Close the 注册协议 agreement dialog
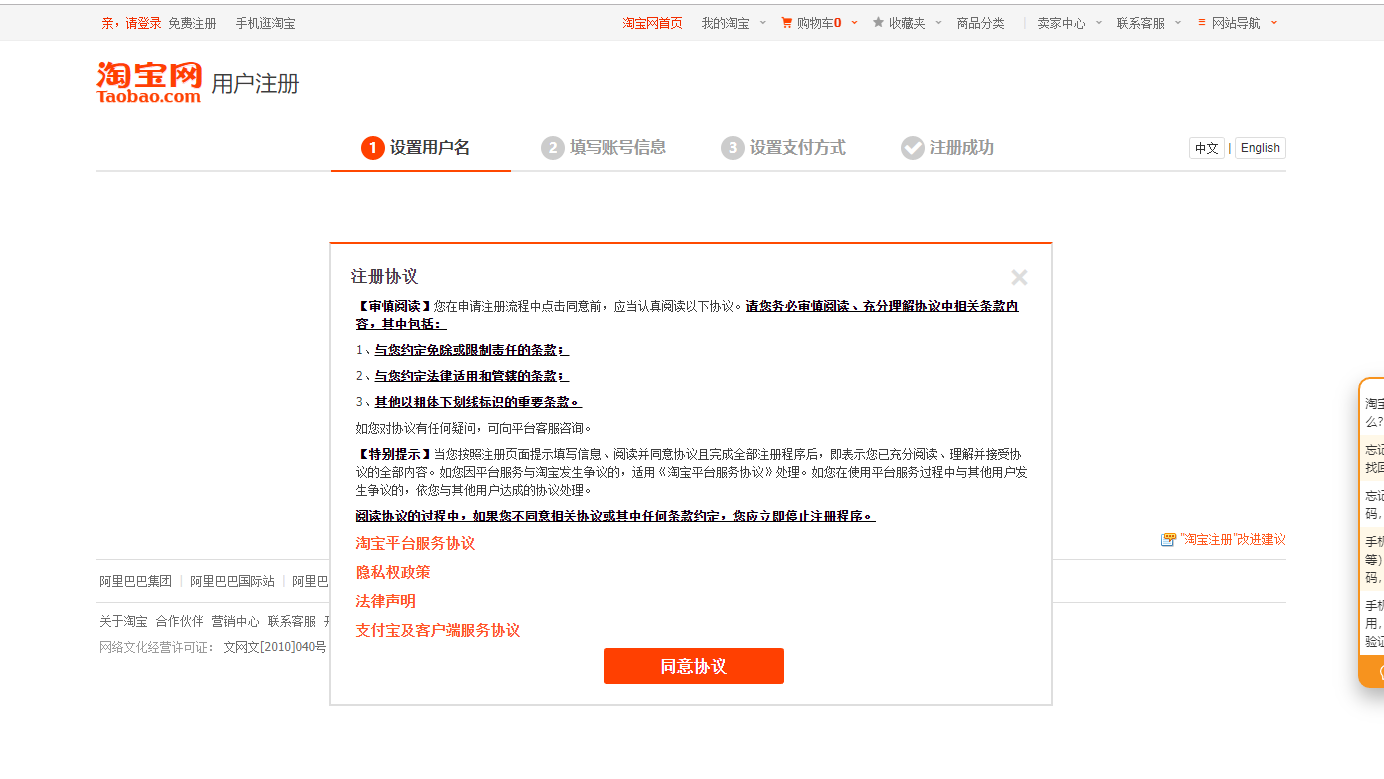This screenshot has height=779, width=1384. coord(1019,277)
